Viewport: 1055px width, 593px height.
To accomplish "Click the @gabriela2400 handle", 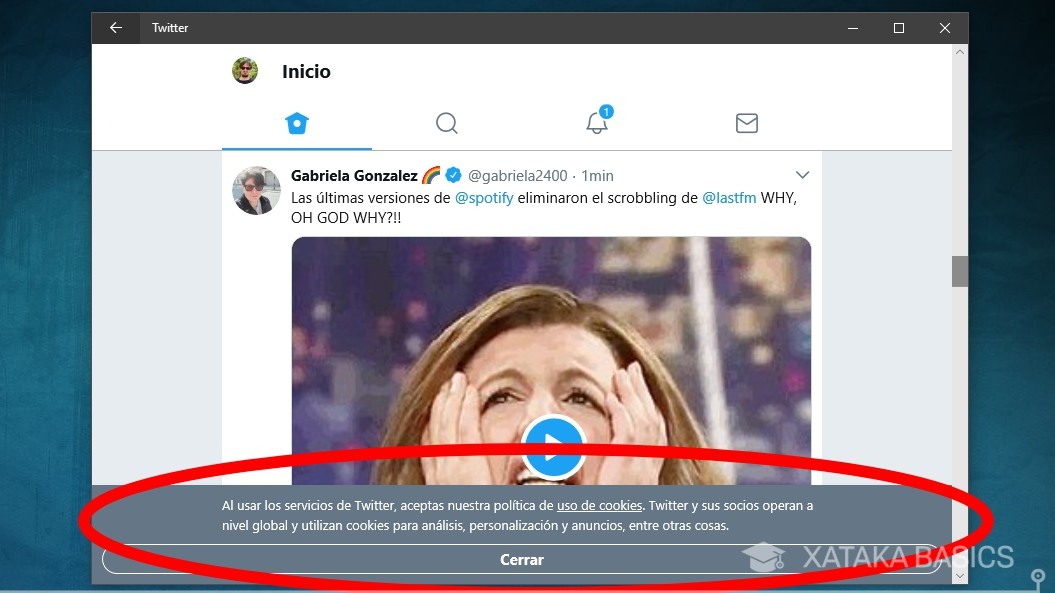I will (518, 176).
